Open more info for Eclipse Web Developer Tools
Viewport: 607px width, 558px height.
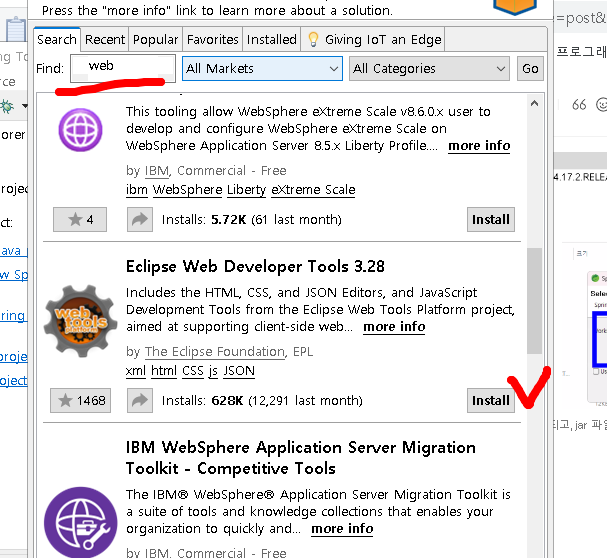[394, 327]
